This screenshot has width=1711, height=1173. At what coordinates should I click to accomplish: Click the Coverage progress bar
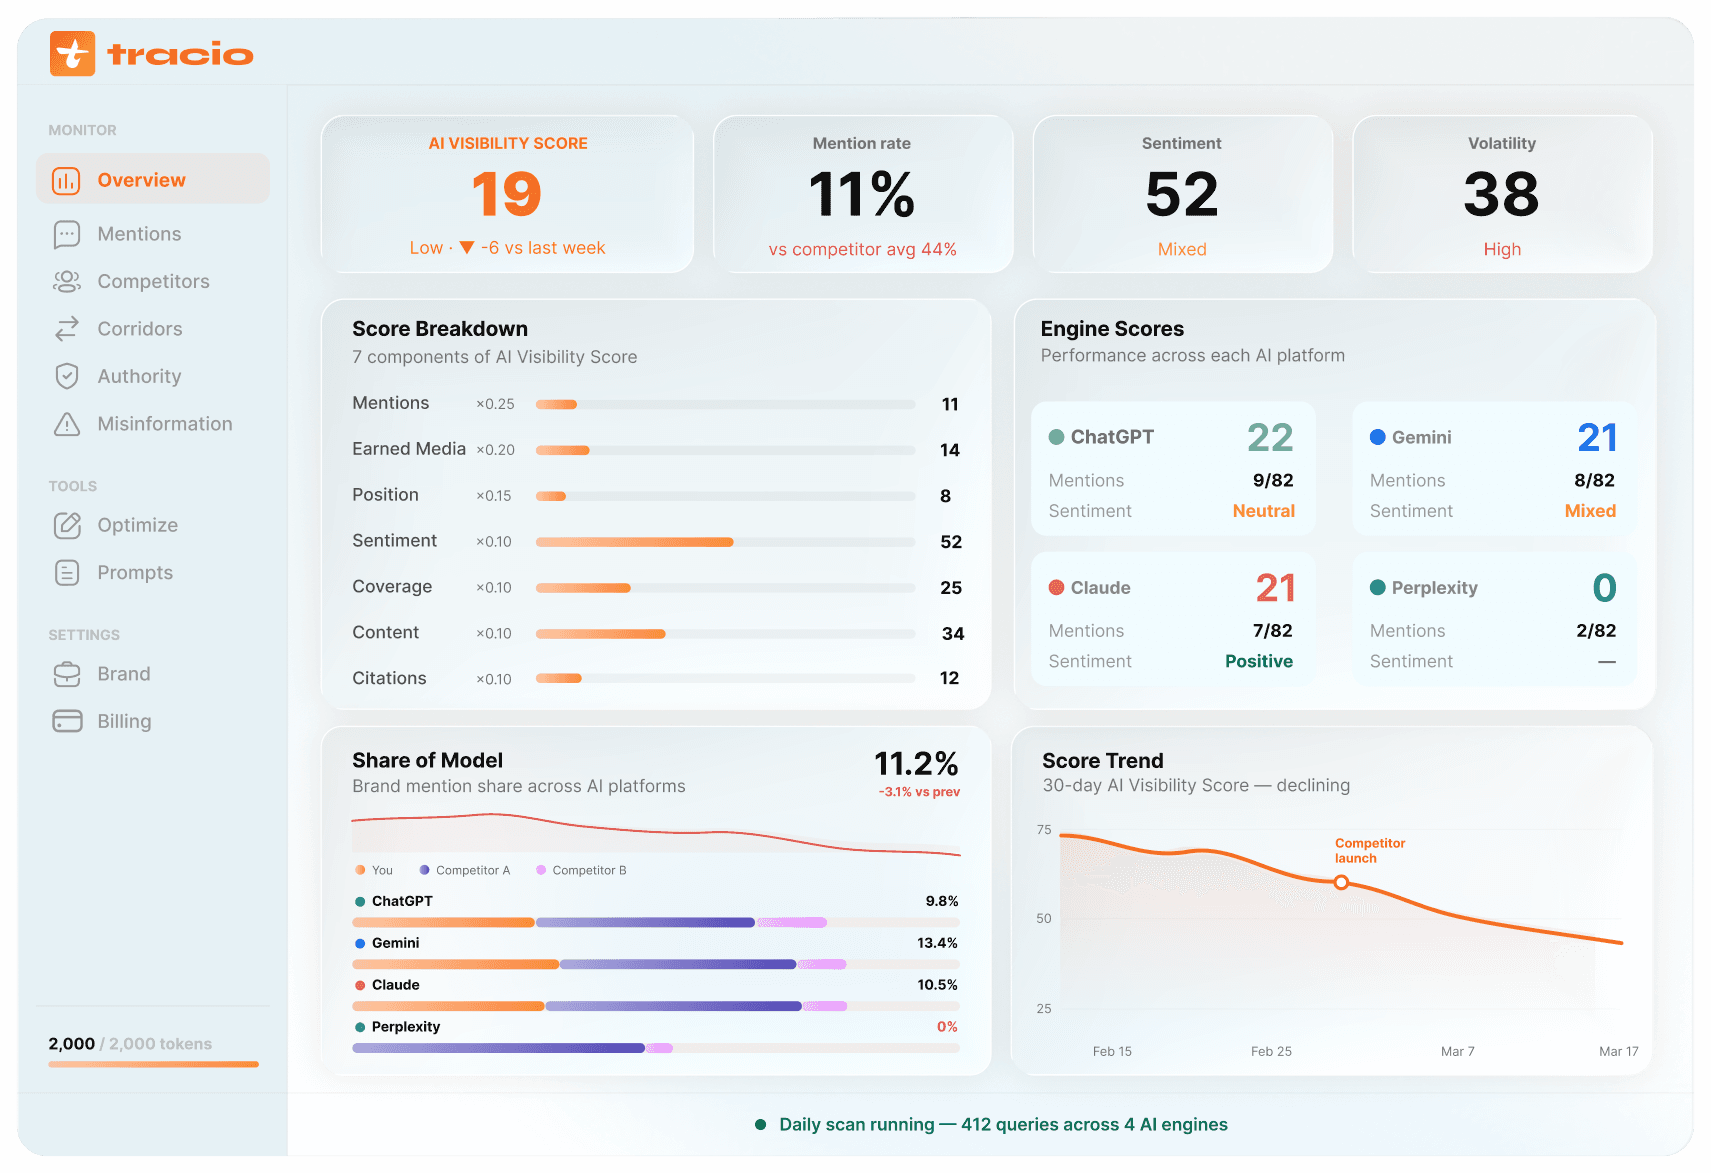(725, 588)
